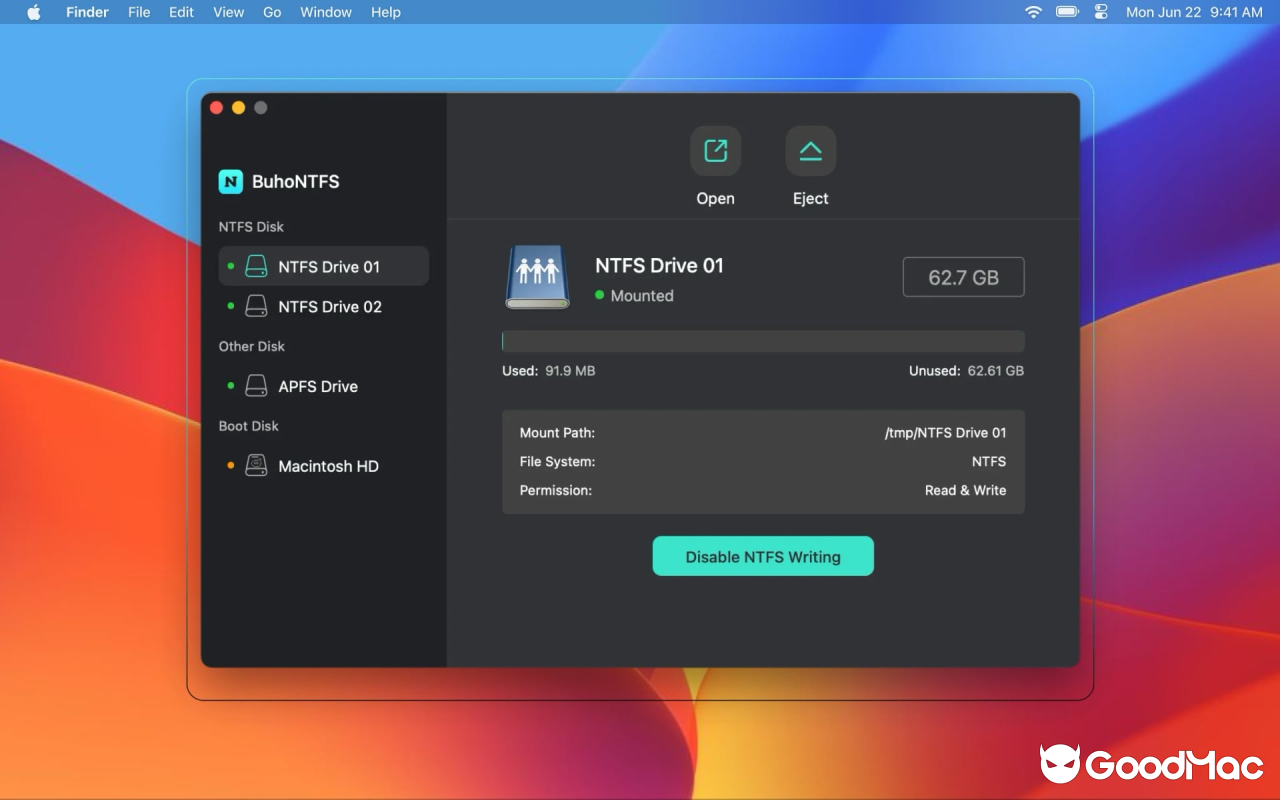
Task: Minimize the BuhoNTFS window
Action: coord(238,108)
